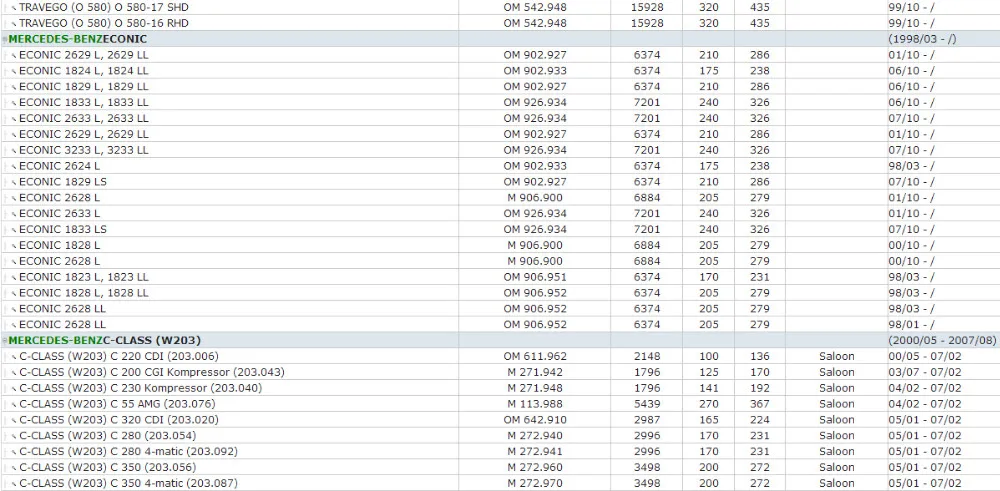Select ECONIC 1833 L, 1833 LL row
The image size is (1000, 491).
[x=500, y=103]
